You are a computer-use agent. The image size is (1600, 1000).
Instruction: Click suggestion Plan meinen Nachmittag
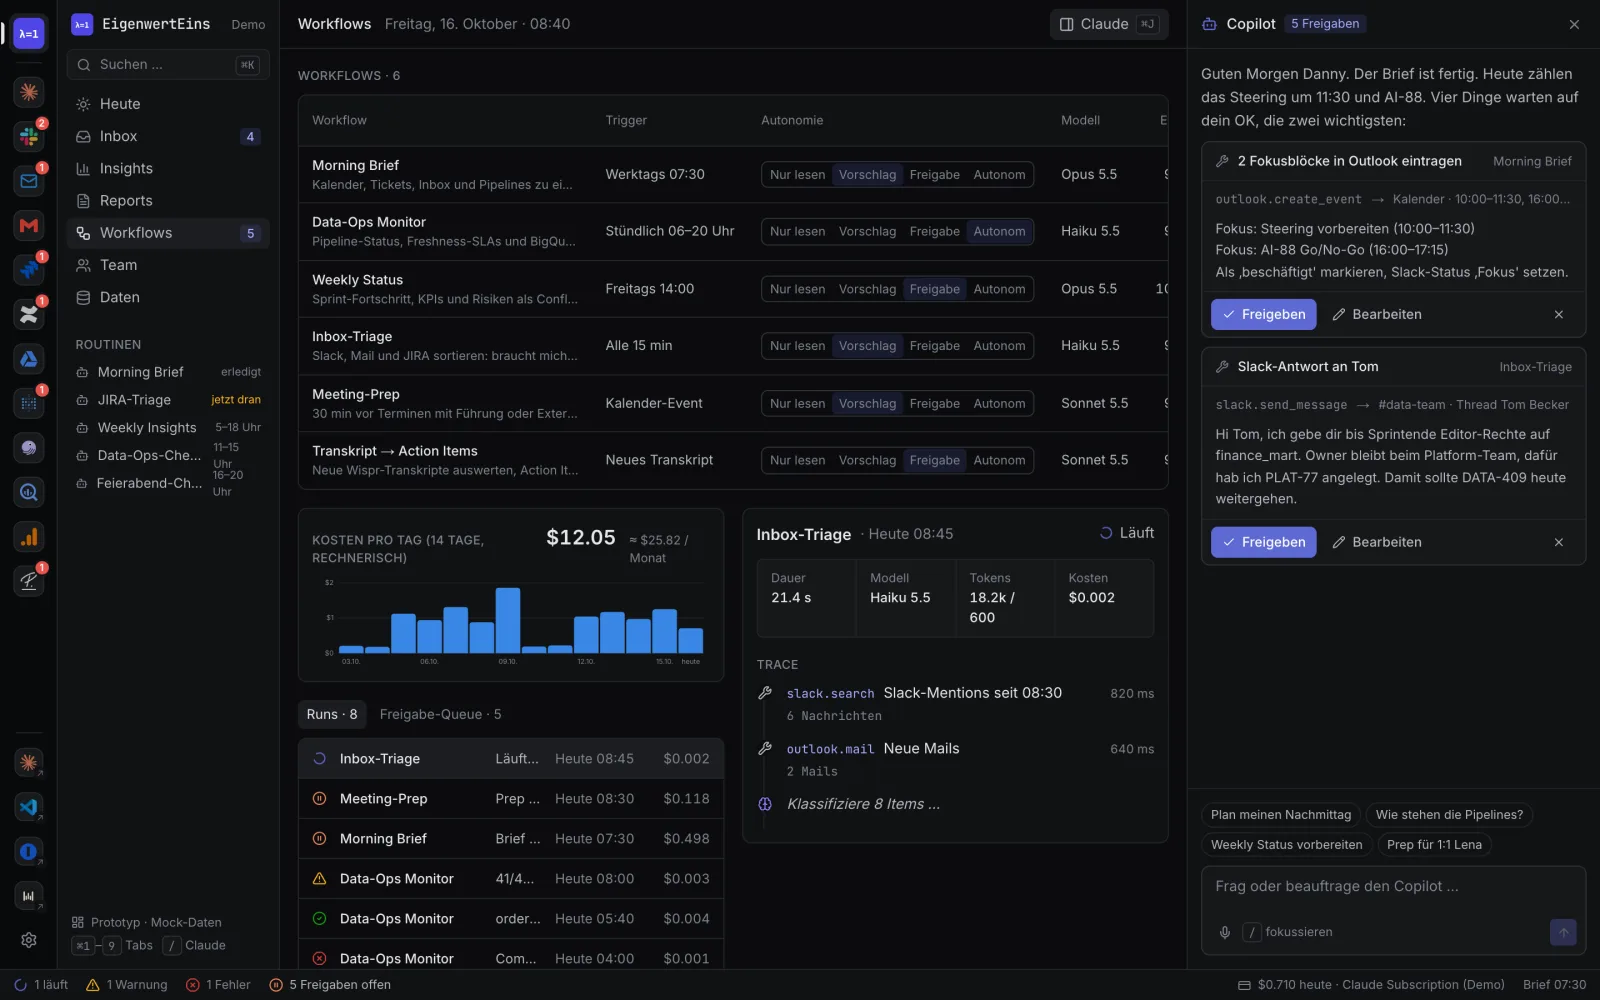click(x=1281, y=815)
